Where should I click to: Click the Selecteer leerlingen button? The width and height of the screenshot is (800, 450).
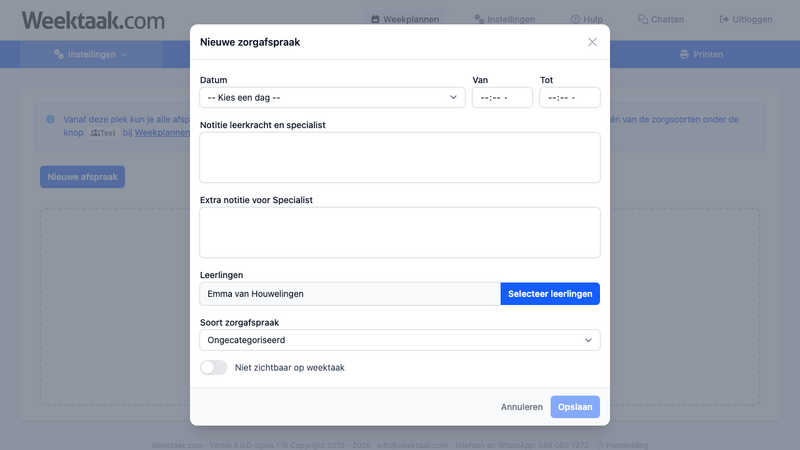point(550,294)
